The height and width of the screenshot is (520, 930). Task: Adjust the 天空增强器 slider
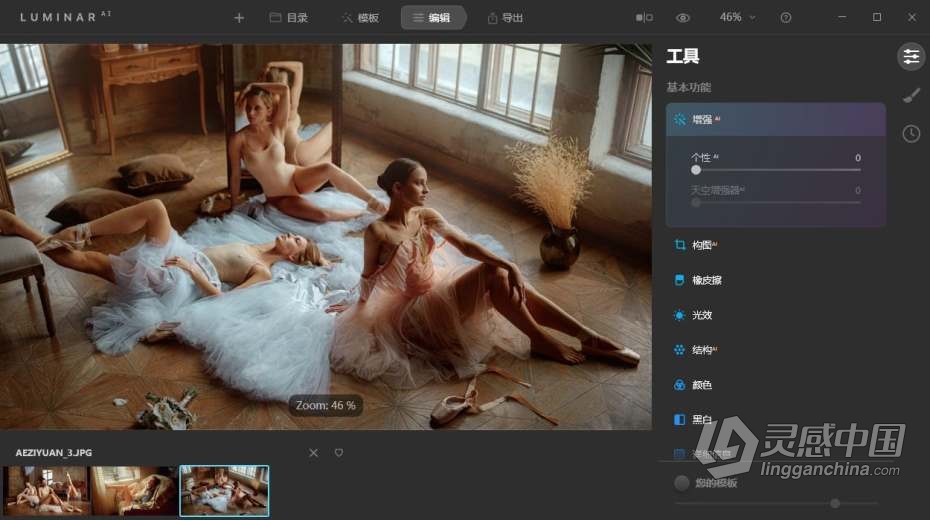778,203
